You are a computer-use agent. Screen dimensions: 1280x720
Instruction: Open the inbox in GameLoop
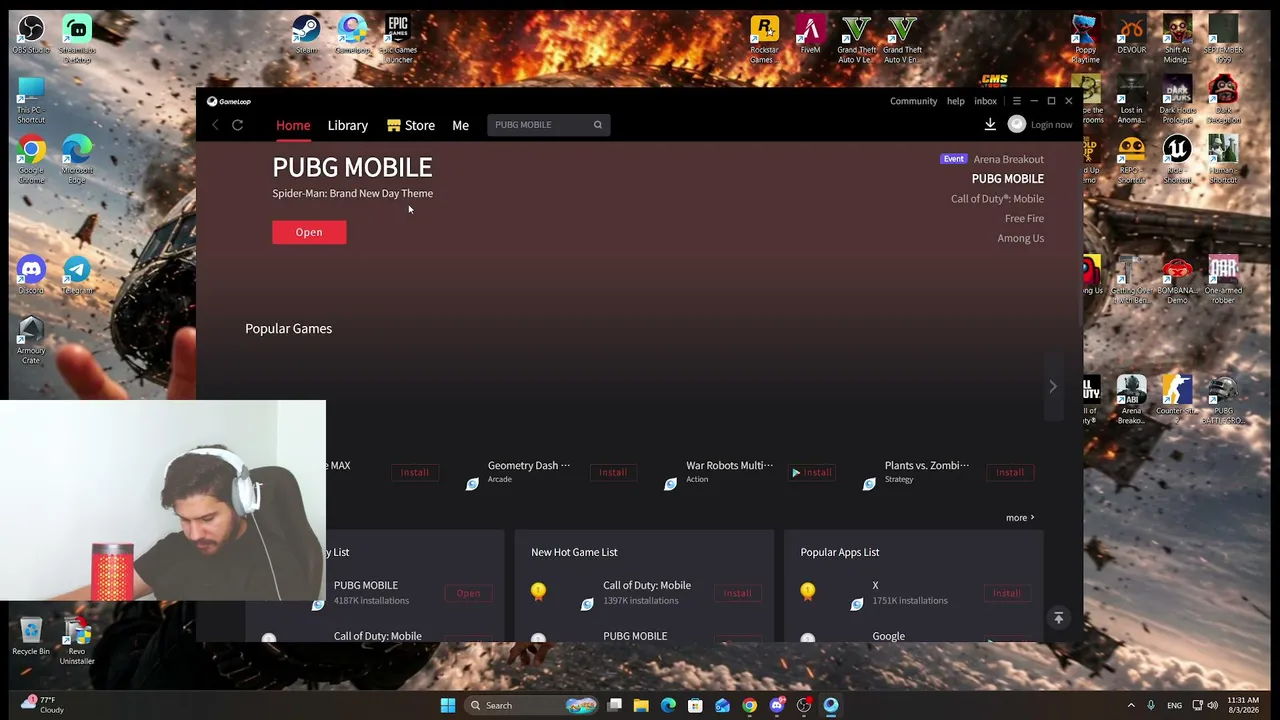click(x=985, y=101)
